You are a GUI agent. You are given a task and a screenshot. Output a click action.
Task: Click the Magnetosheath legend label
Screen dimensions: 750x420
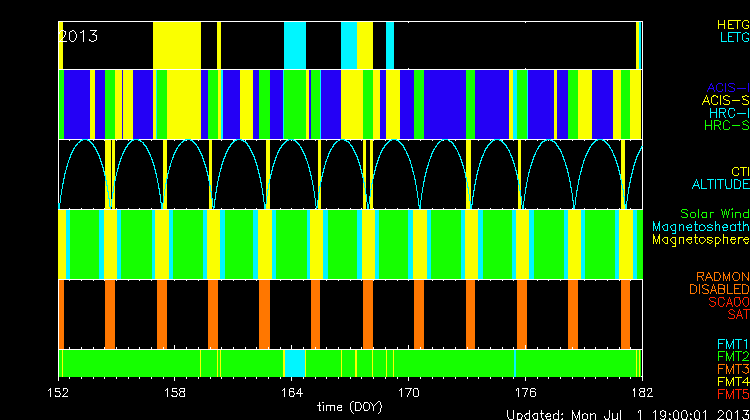(x=700, y=227)
